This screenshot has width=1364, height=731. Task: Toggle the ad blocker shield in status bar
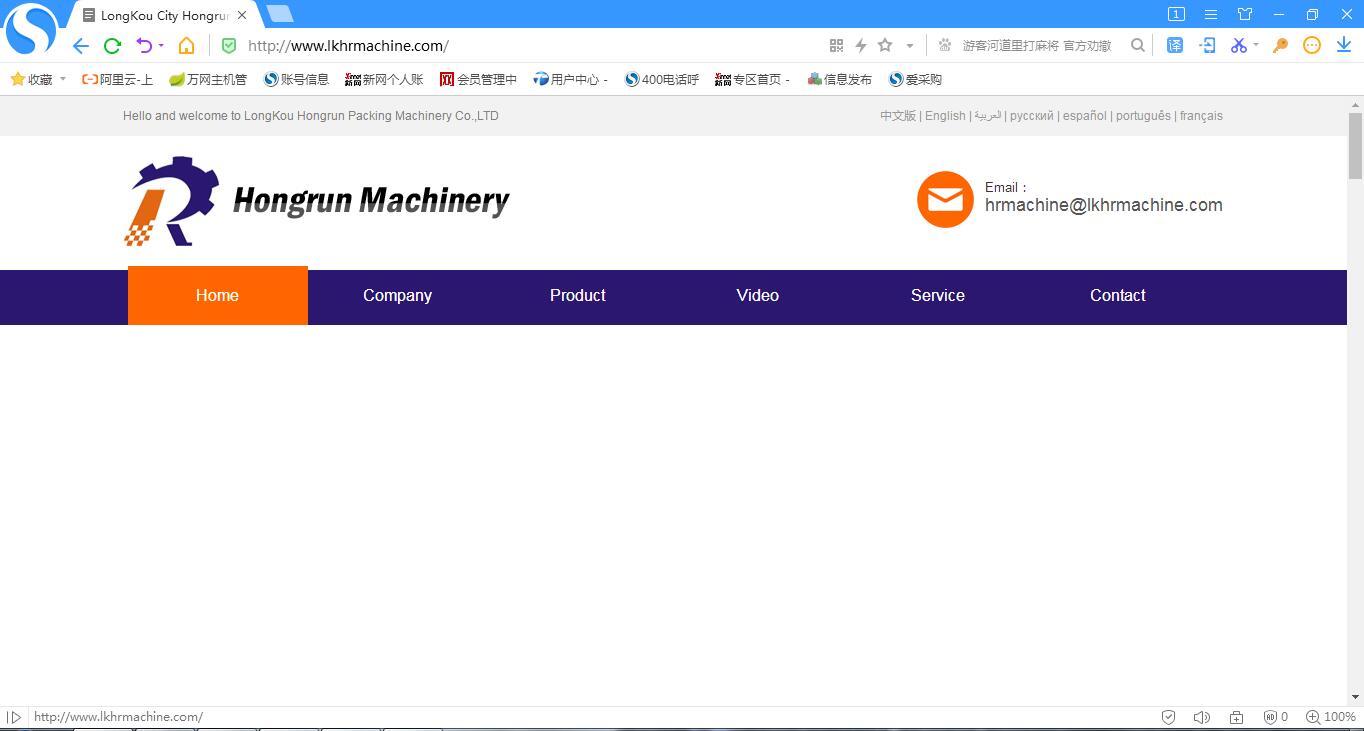pyautogui.click(x=1168, y=717)
